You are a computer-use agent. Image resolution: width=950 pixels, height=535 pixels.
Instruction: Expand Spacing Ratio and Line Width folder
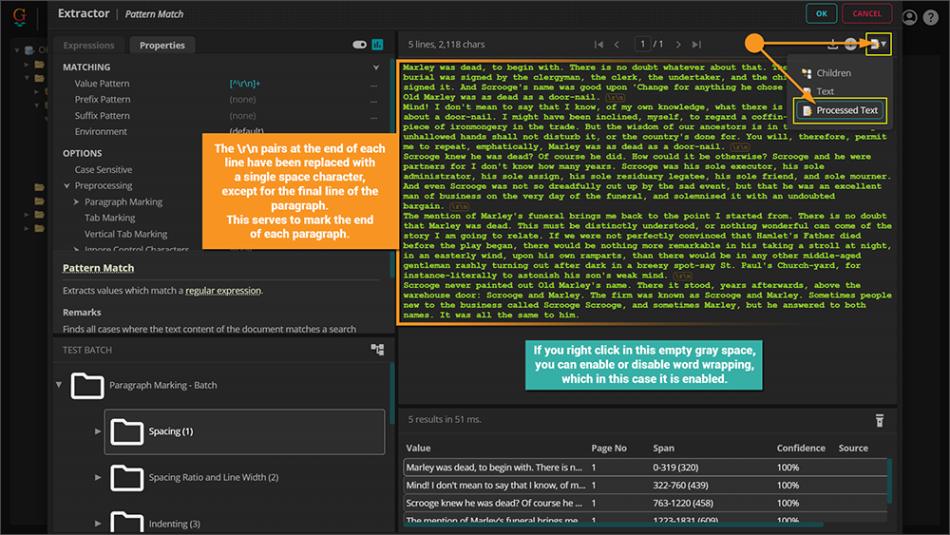[x=98, y=477]
